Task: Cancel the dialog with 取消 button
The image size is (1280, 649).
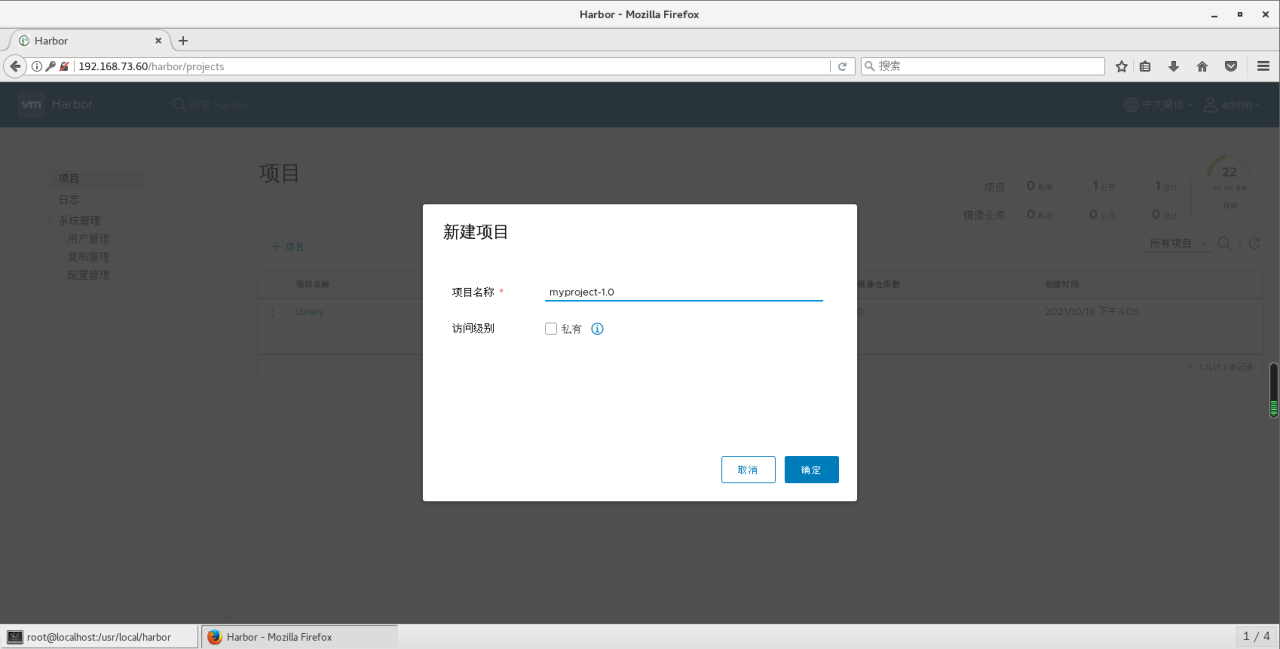Action: pos(748,469)
